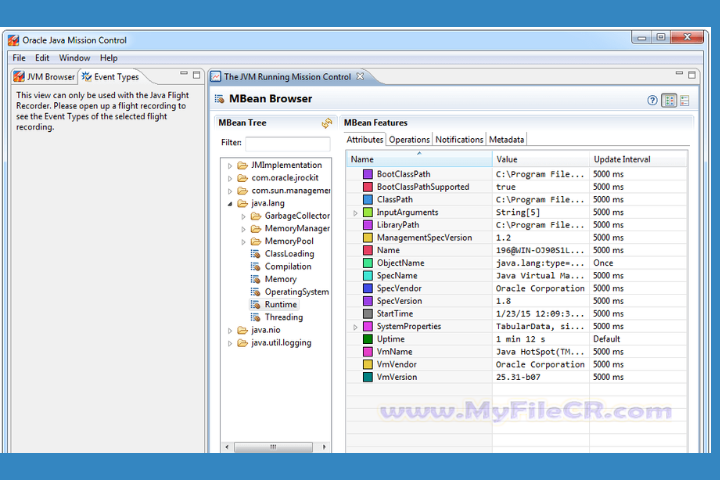Maximize the JVM editor area
720x480 pixels.
coord(692,75)
